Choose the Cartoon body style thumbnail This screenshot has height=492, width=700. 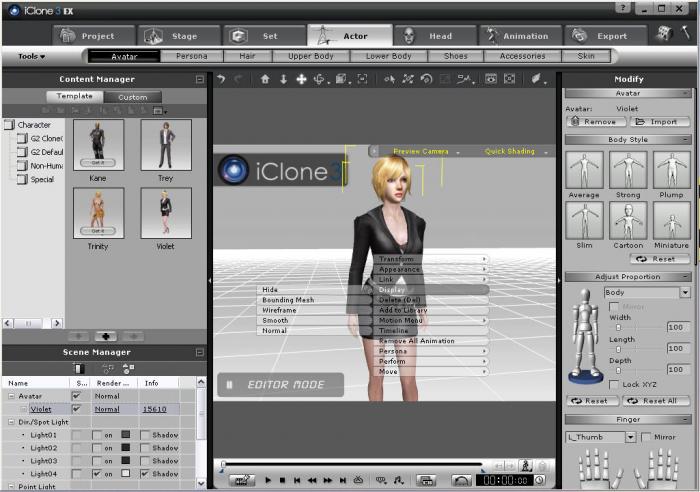click(x=628, y=220)
